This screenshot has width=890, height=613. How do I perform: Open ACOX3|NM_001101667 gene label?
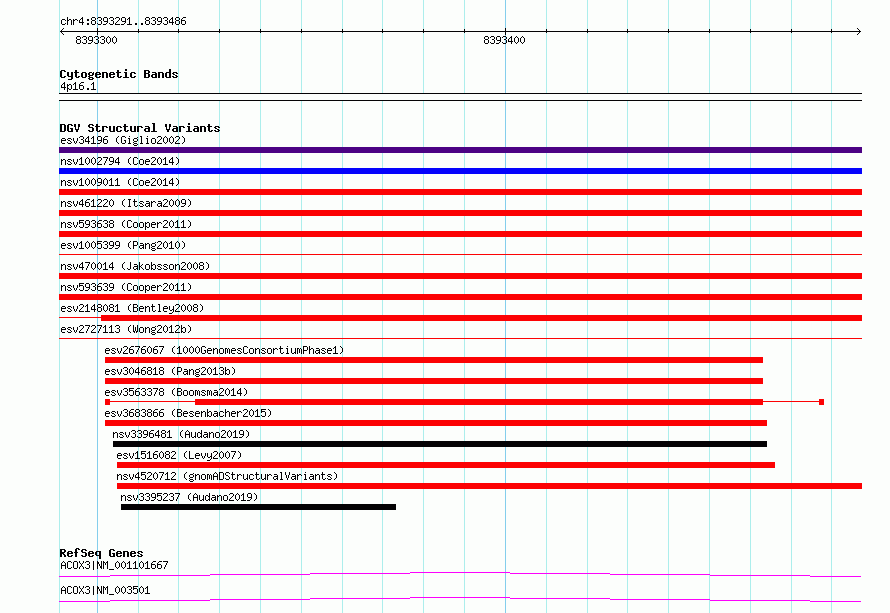114,565
